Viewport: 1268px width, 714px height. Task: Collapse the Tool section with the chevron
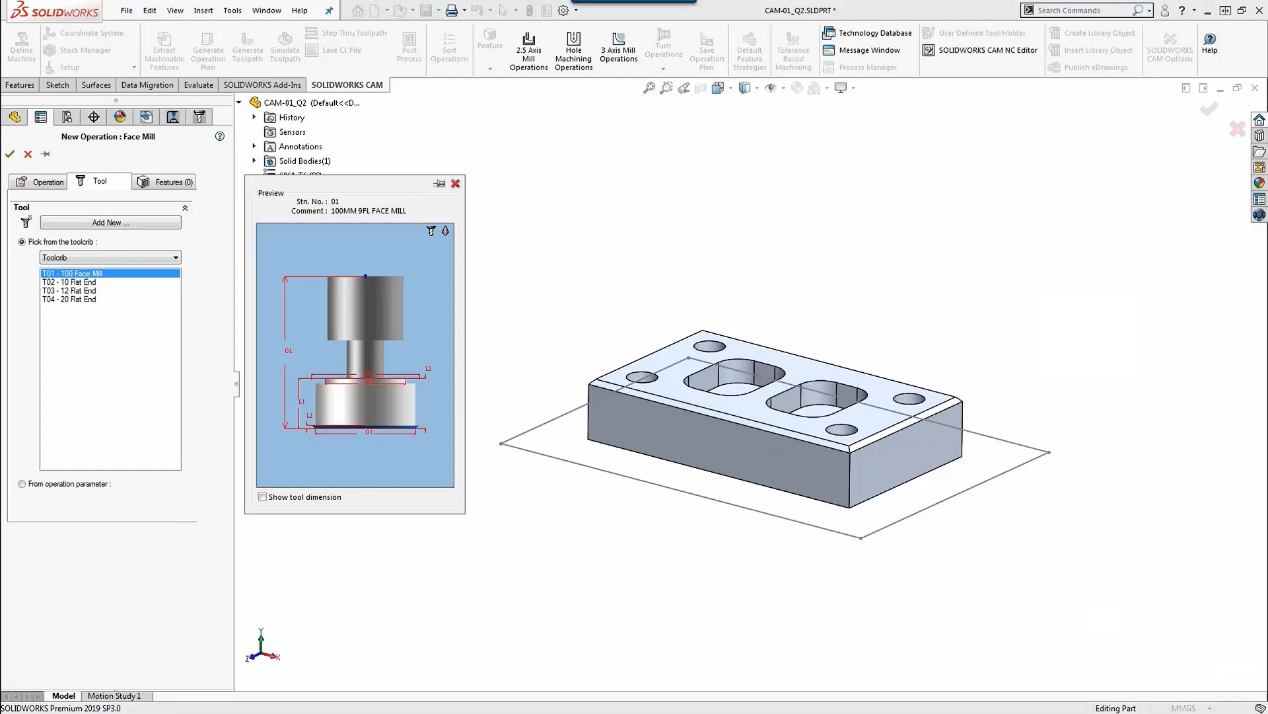tap(185, 207)
